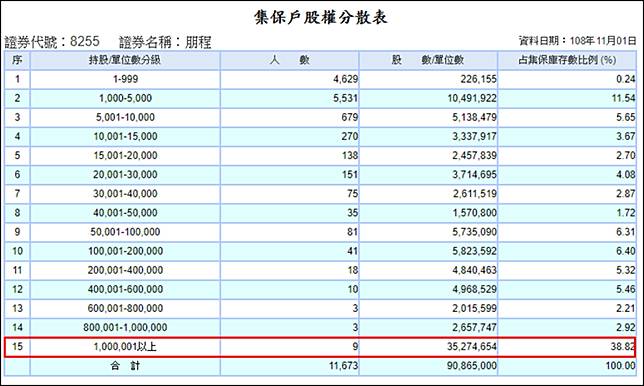Select the 40,001-50,000 range cell

tap(125, 213)
